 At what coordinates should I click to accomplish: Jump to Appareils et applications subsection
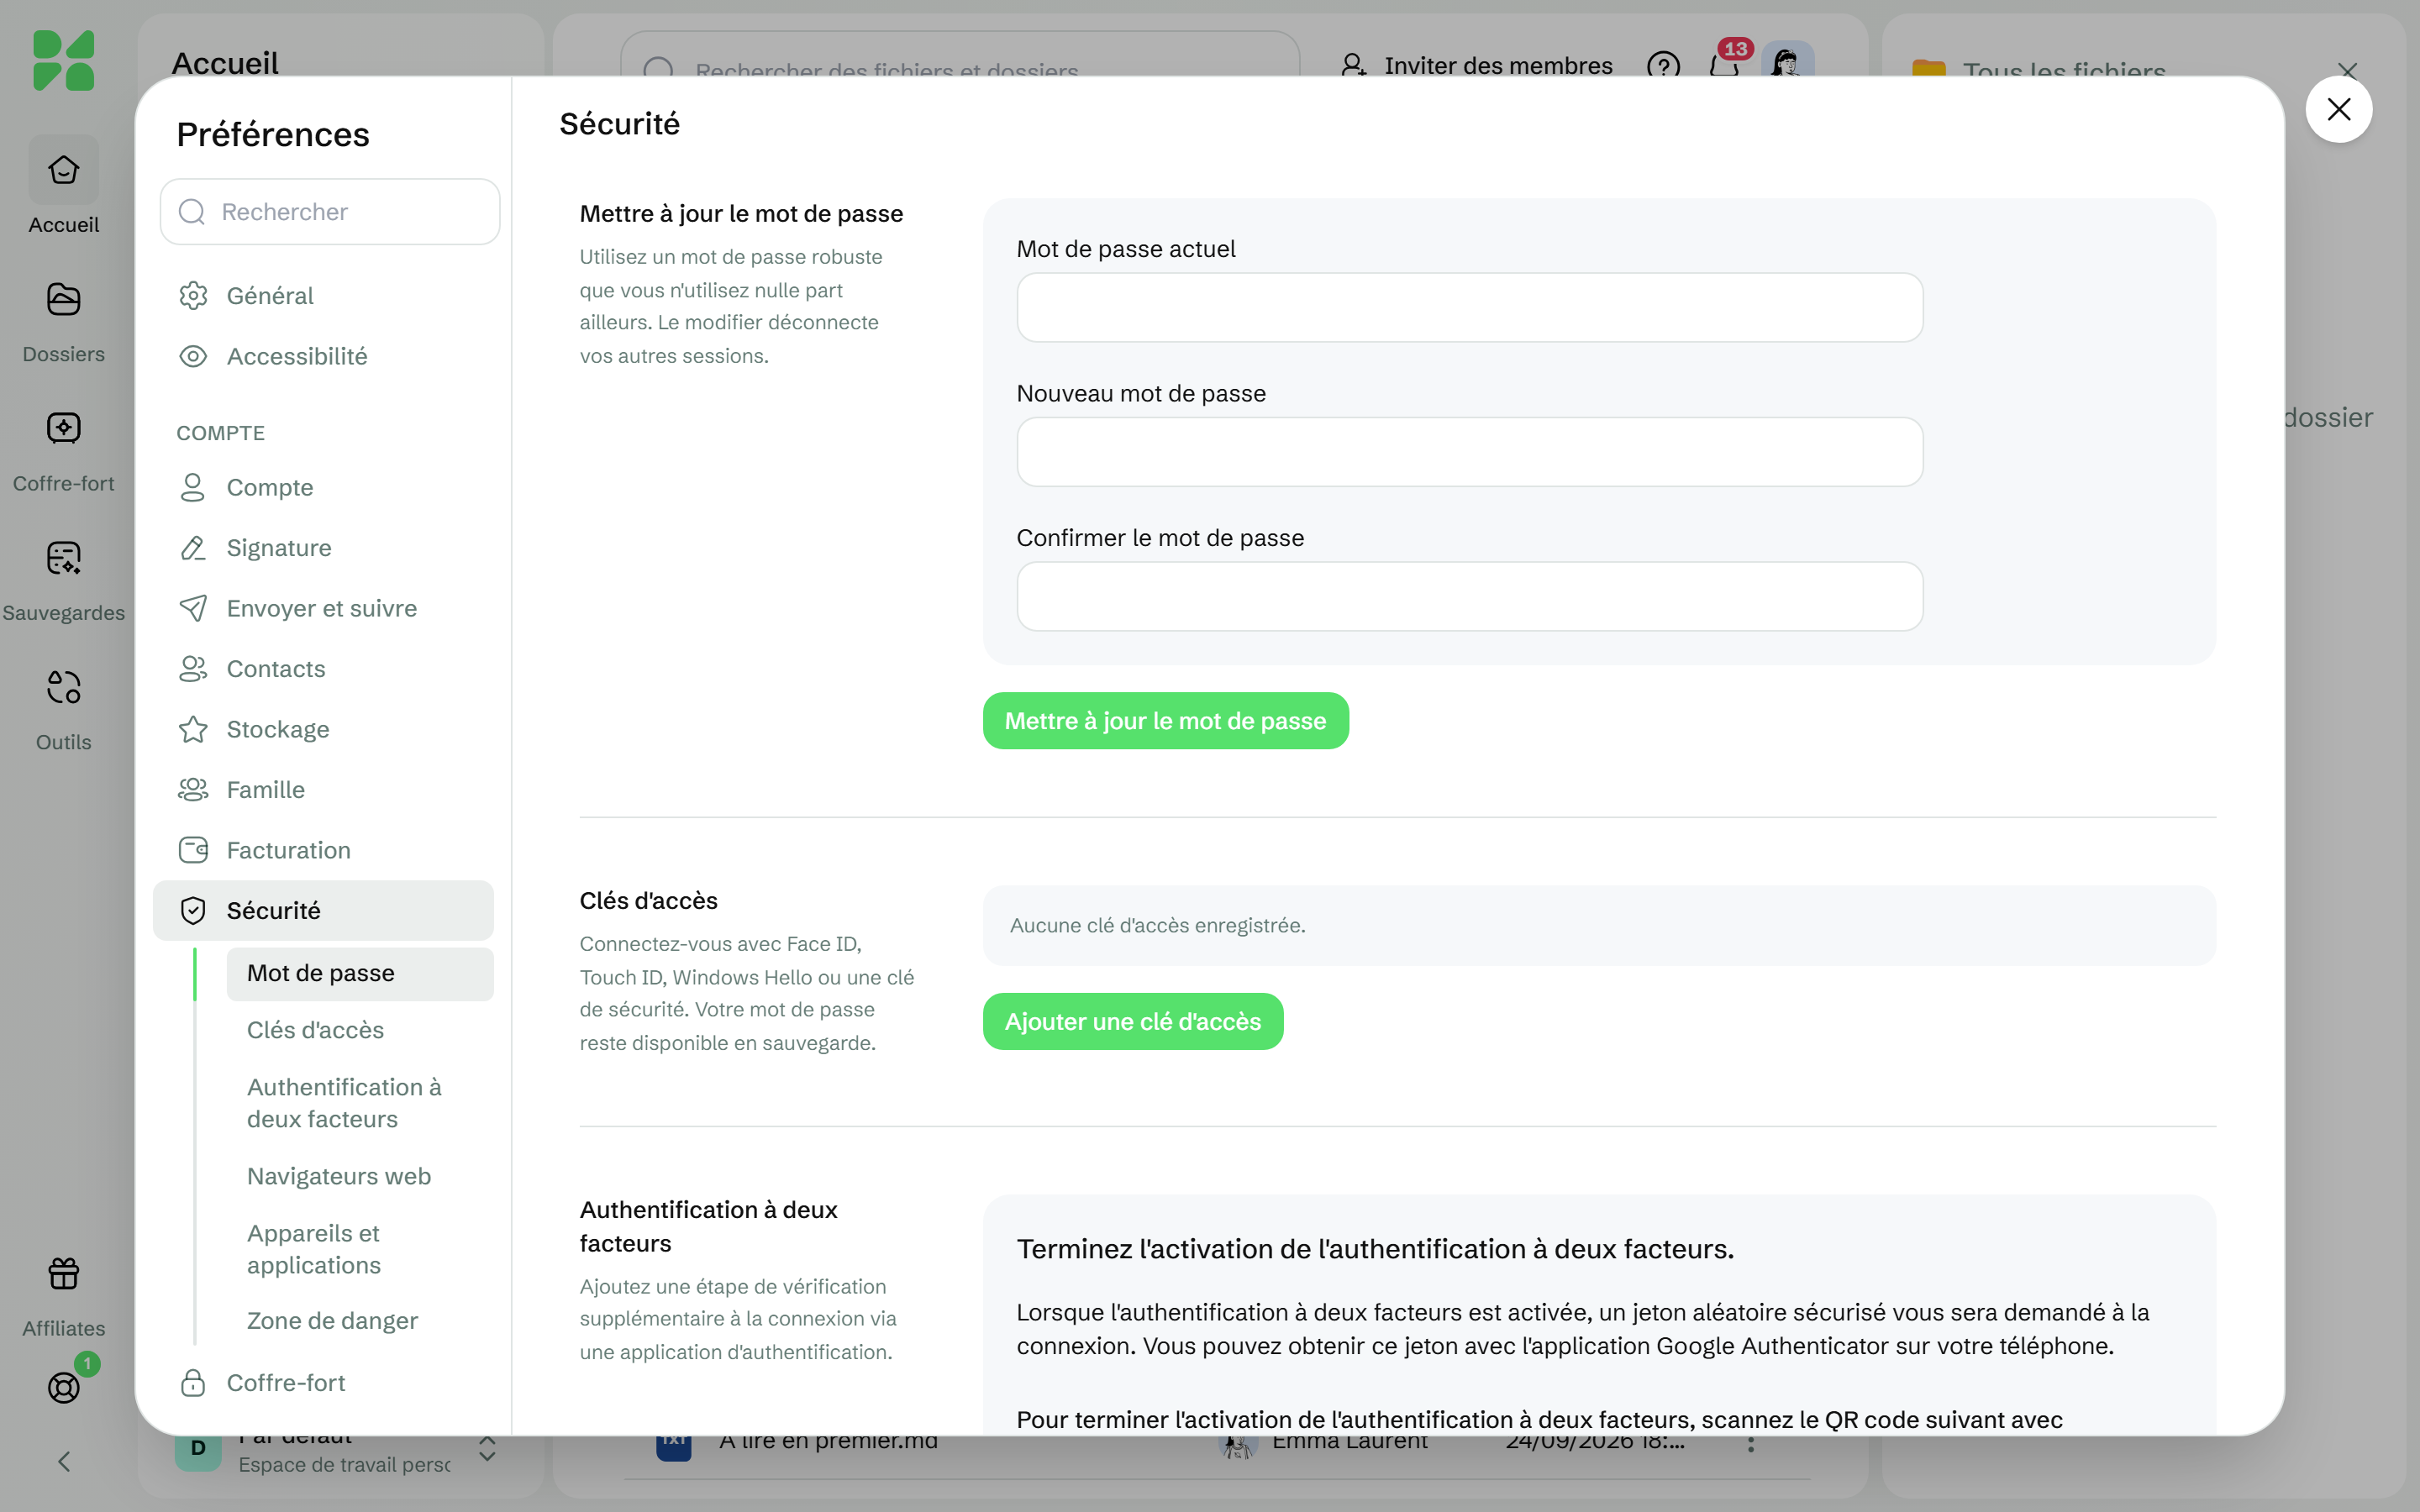(x=360, y=1249)
